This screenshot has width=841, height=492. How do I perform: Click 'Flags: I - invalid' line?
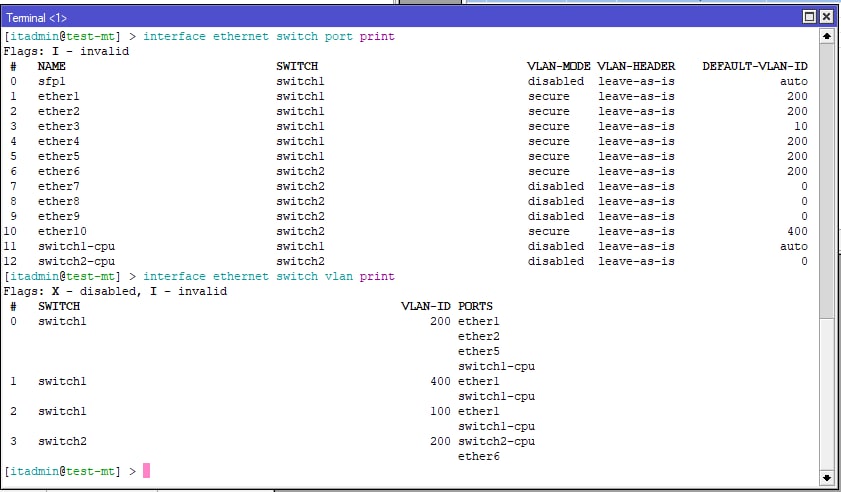pos(67,52)
